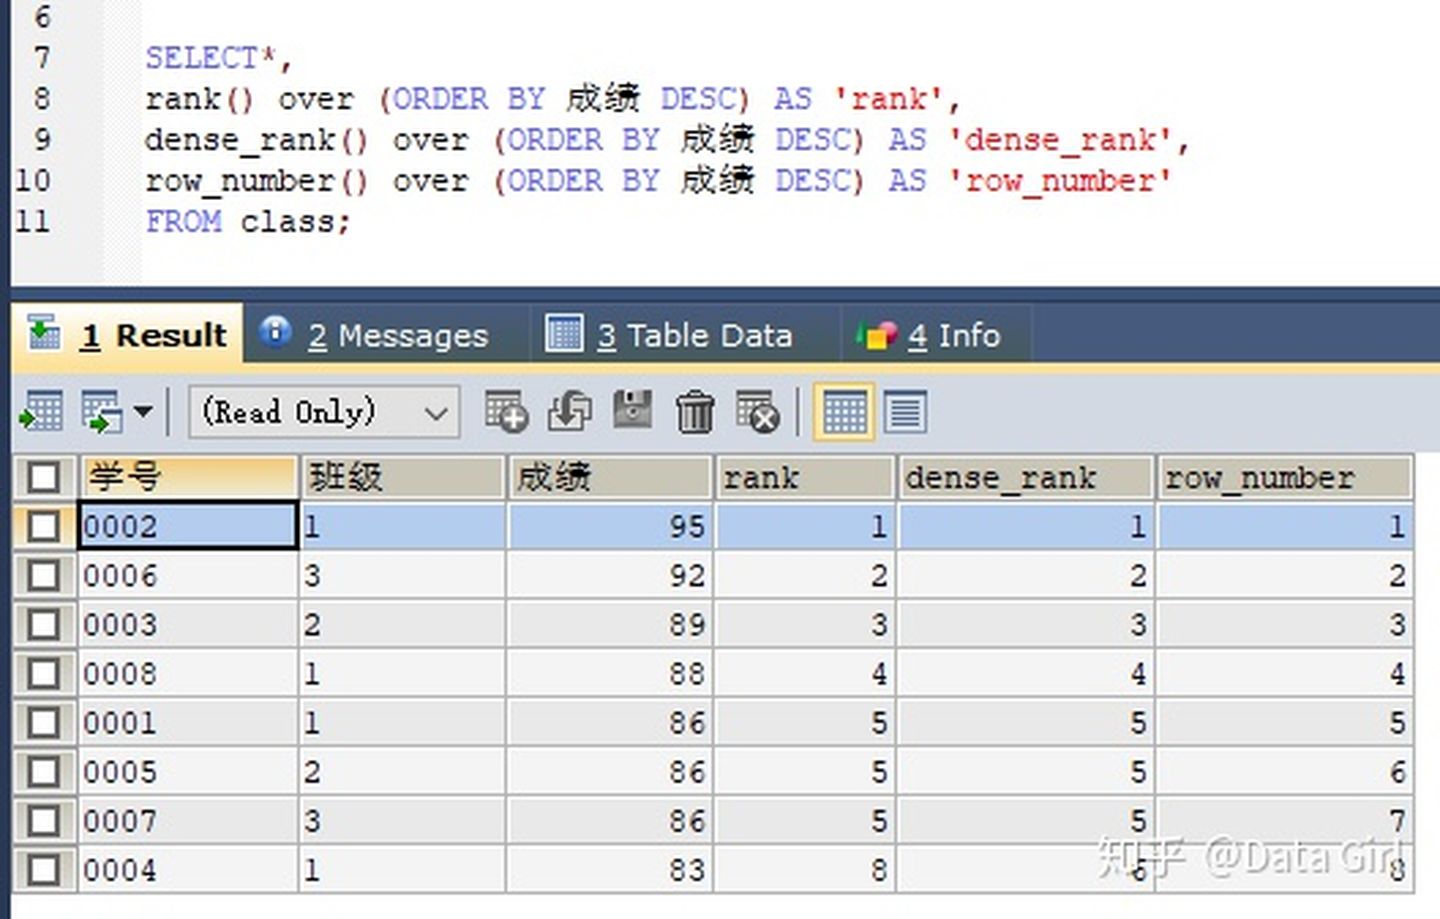Toggle the select-all checkbox in header
The image size is (1440, 919).
click(x=44, y=477)
